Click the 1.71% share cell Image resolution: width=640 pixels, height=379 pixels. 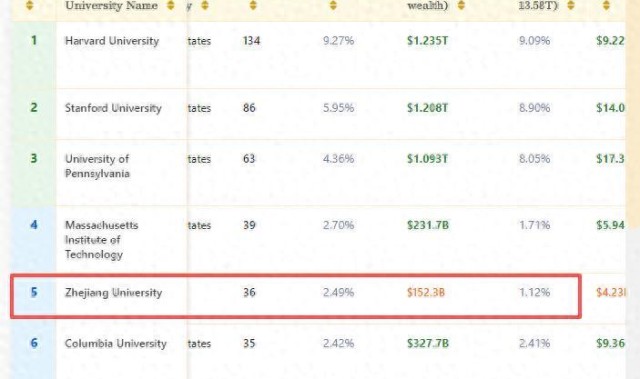[534, 225]
